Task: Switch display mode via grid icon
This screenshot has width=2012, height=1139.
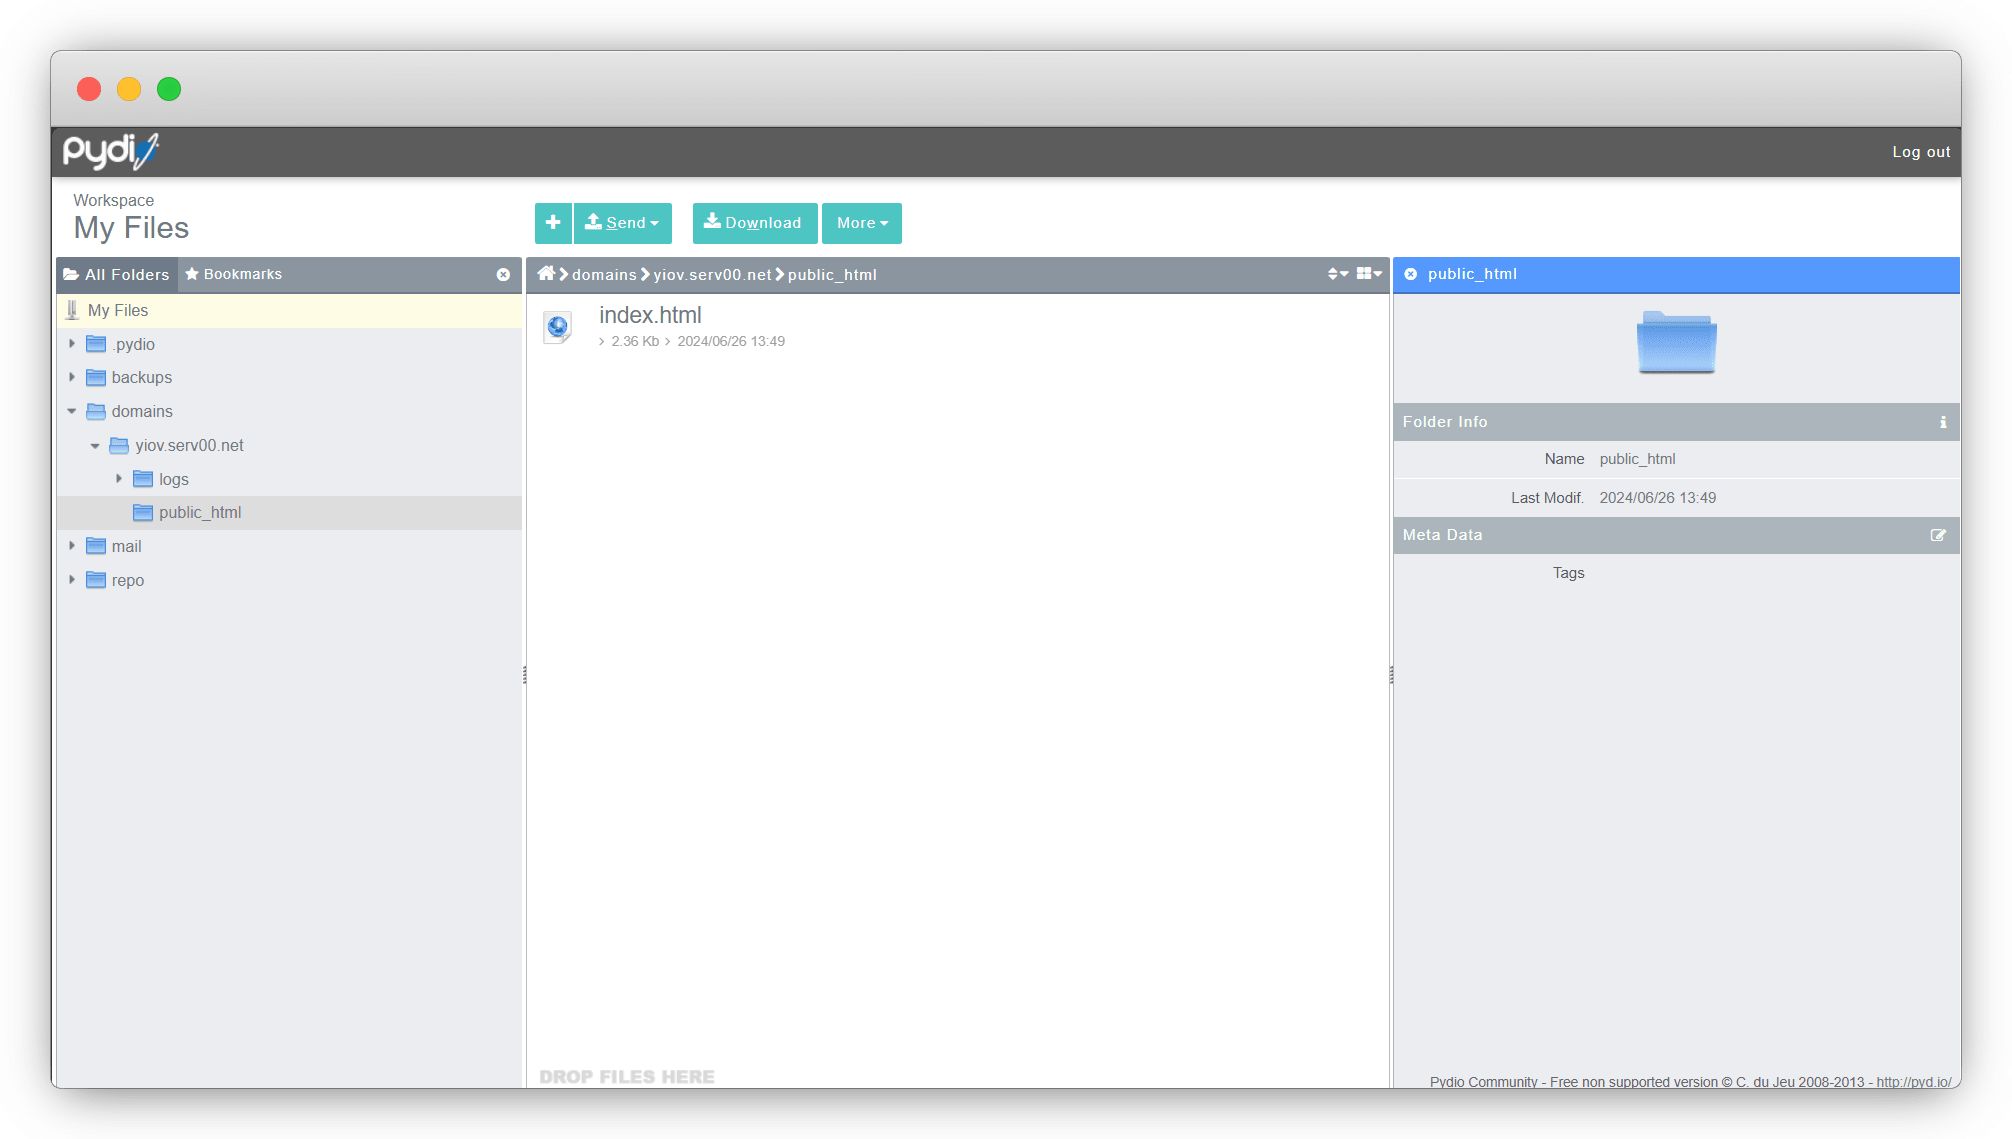Action: 1368,274
